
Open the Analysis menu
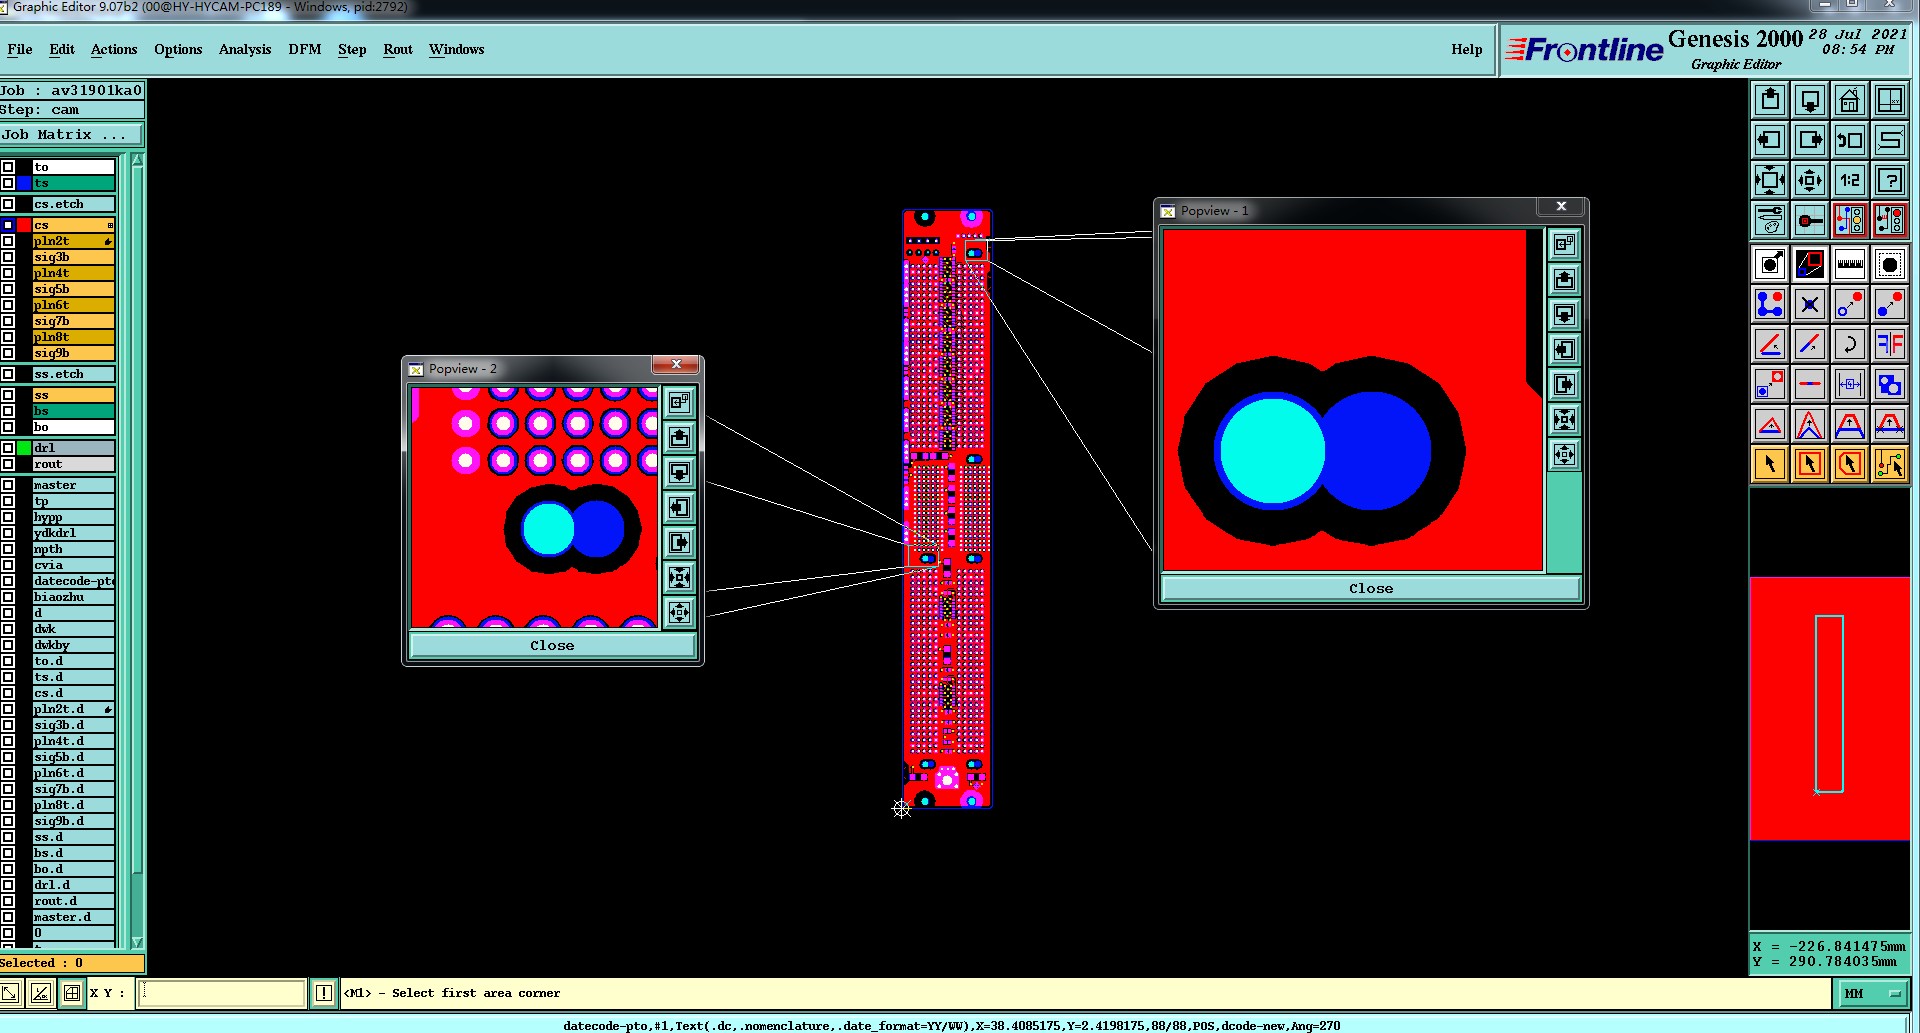point(245,49)
